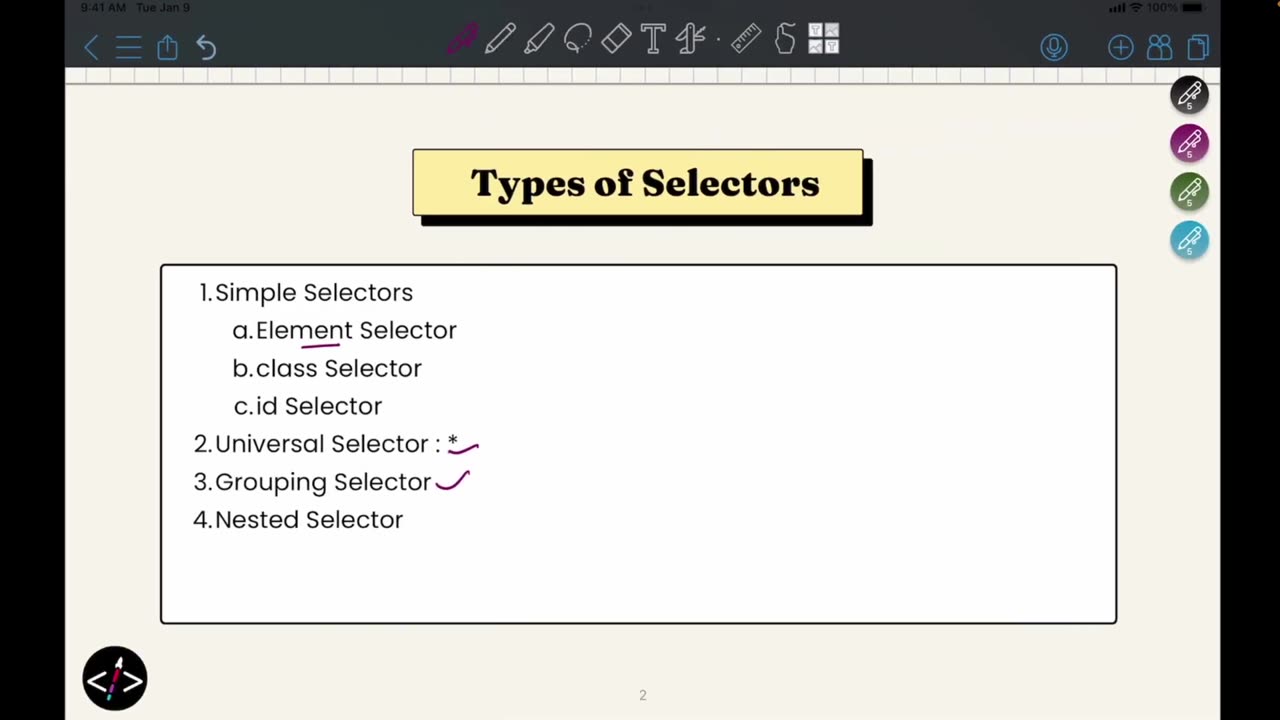
Task: Open the pages overview icon
Action: [x=1198, y=47]
